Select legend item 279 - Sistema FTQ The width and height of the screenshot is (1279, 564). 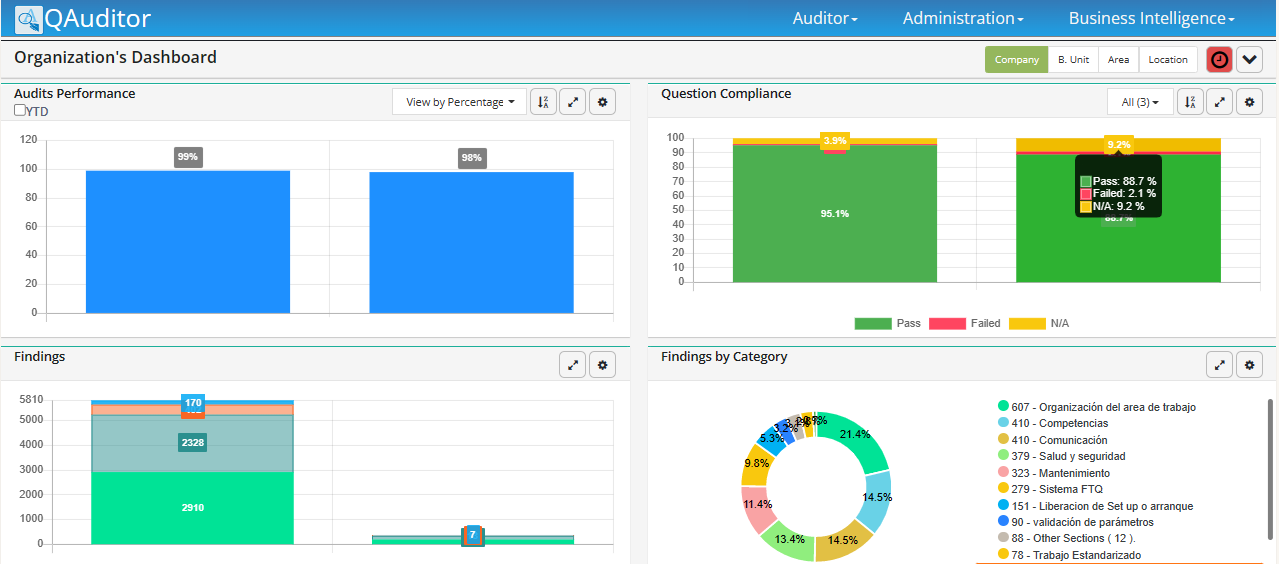tap(1050, 489)
